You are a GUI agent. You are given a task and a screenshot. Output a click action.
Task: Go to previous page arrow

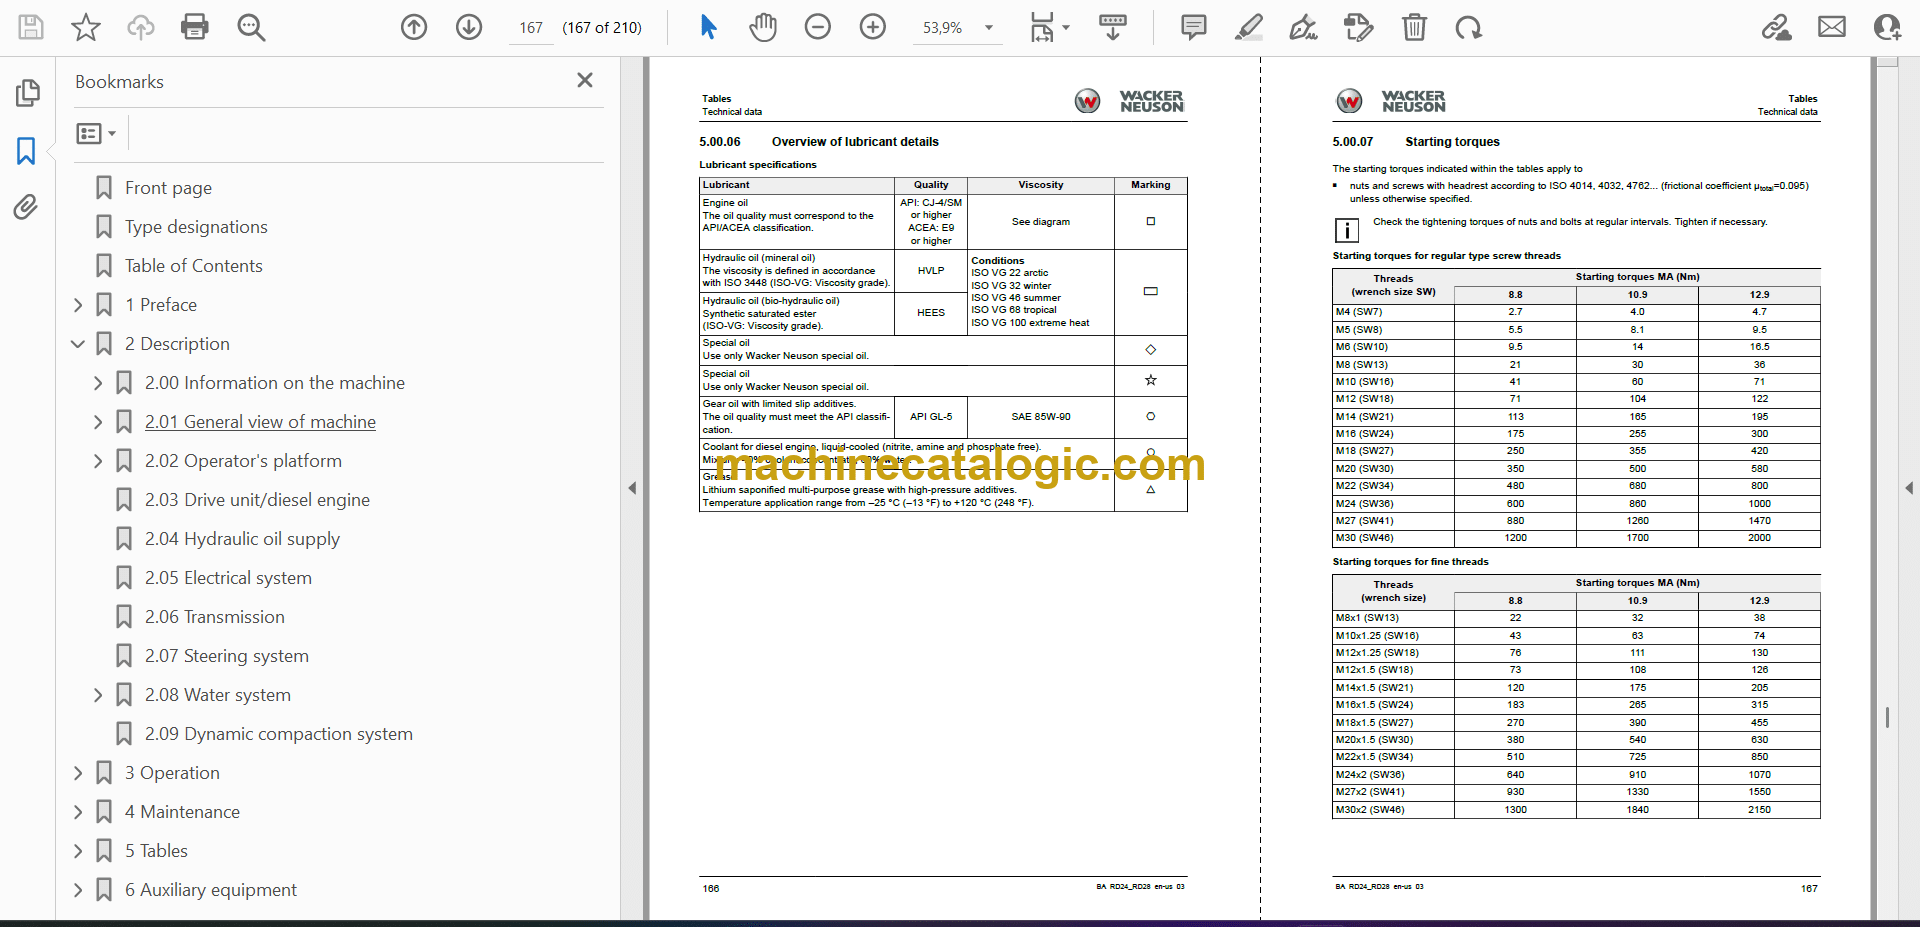point(414,27)
